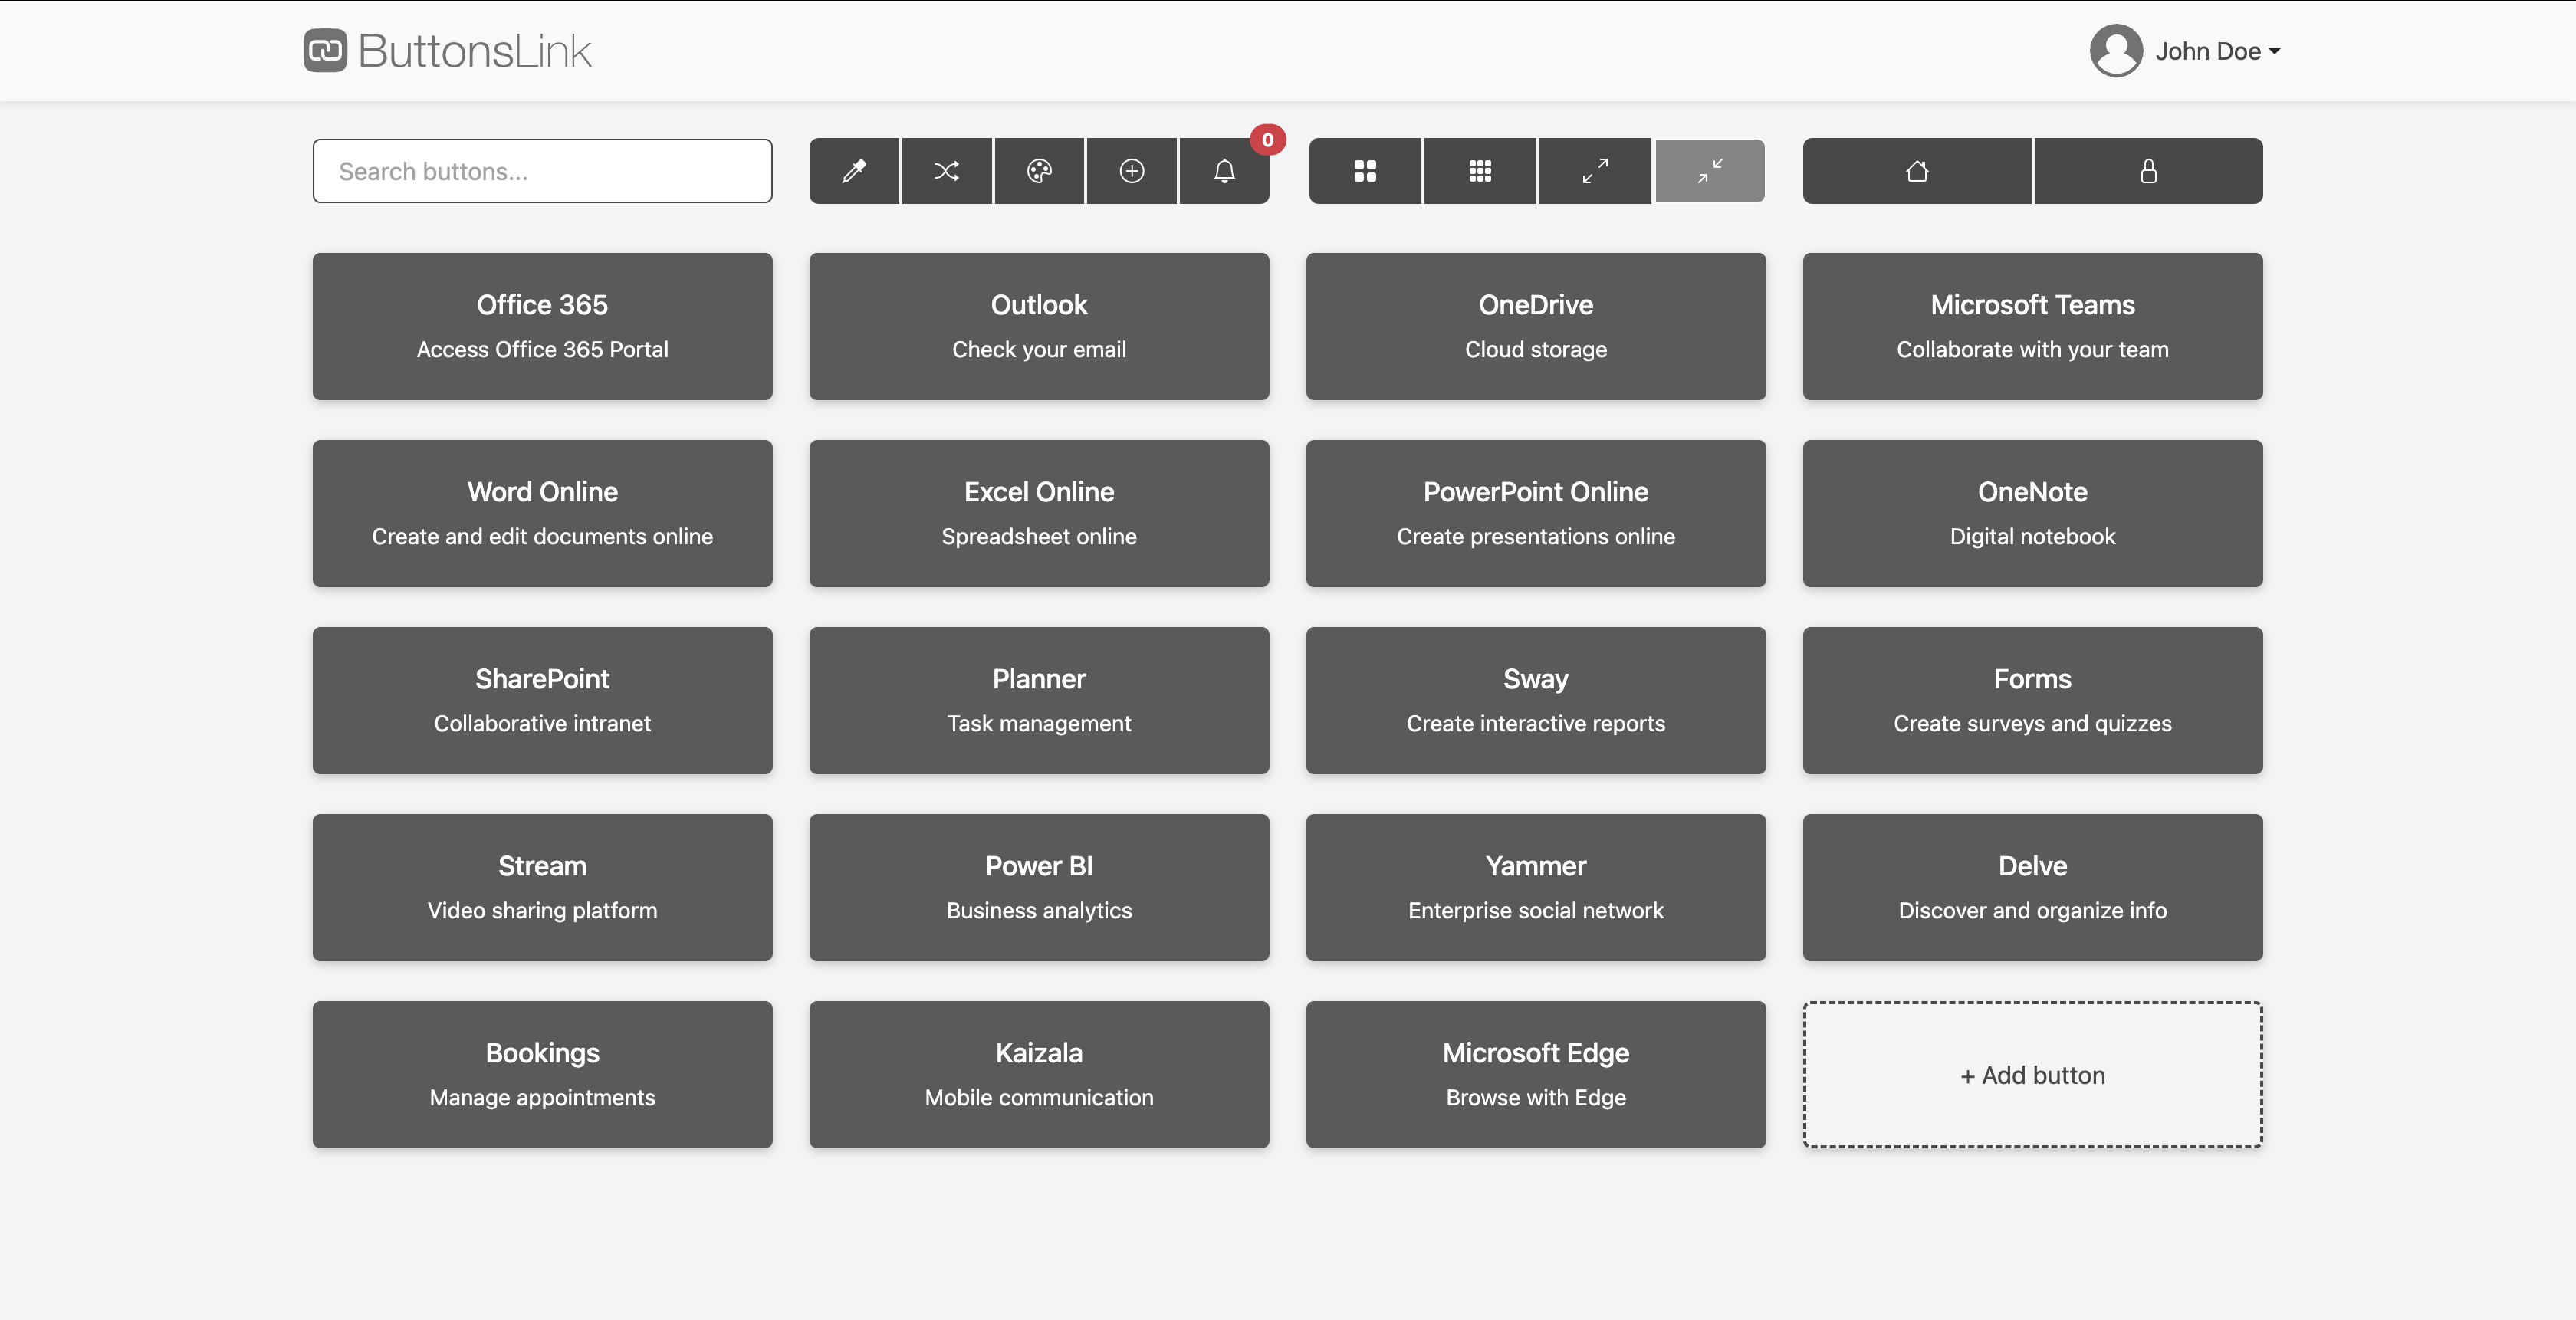Select the shuffle/randomize icon
The image size is (2576, 1320).
946,170
